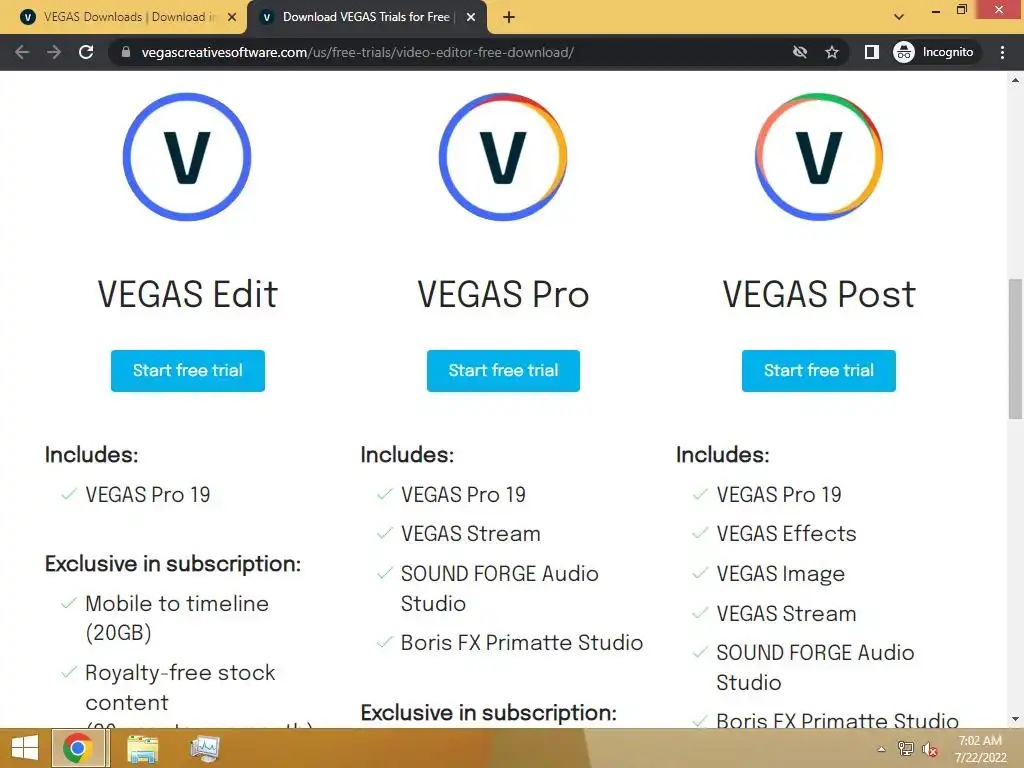This screenshot has width=1024, height=768.
Task: Close the Download VEGAS Trials tab
Action: pos(471,18)
